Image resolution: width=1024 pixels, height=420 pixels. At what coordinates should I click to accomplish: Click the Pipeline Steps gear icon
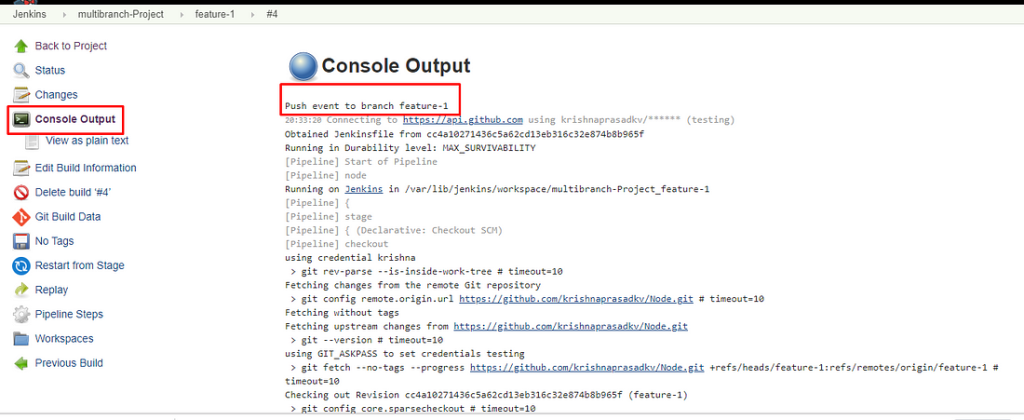[22, 314]
